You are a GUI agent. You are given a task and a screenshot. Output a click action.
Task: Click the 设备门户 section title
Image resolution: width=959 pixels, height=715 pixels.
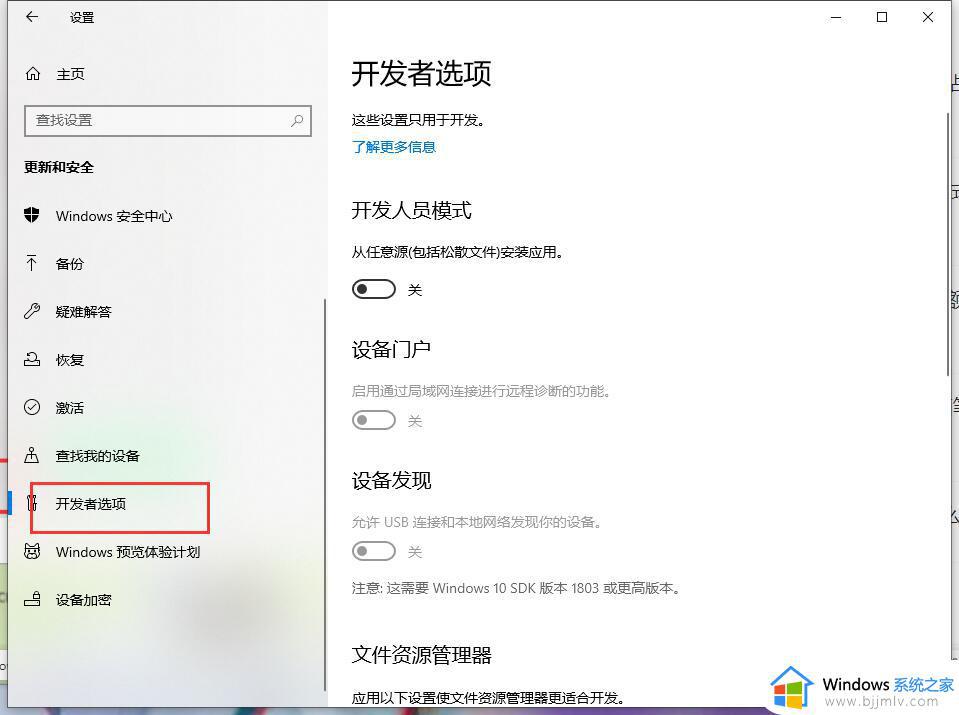391,350
